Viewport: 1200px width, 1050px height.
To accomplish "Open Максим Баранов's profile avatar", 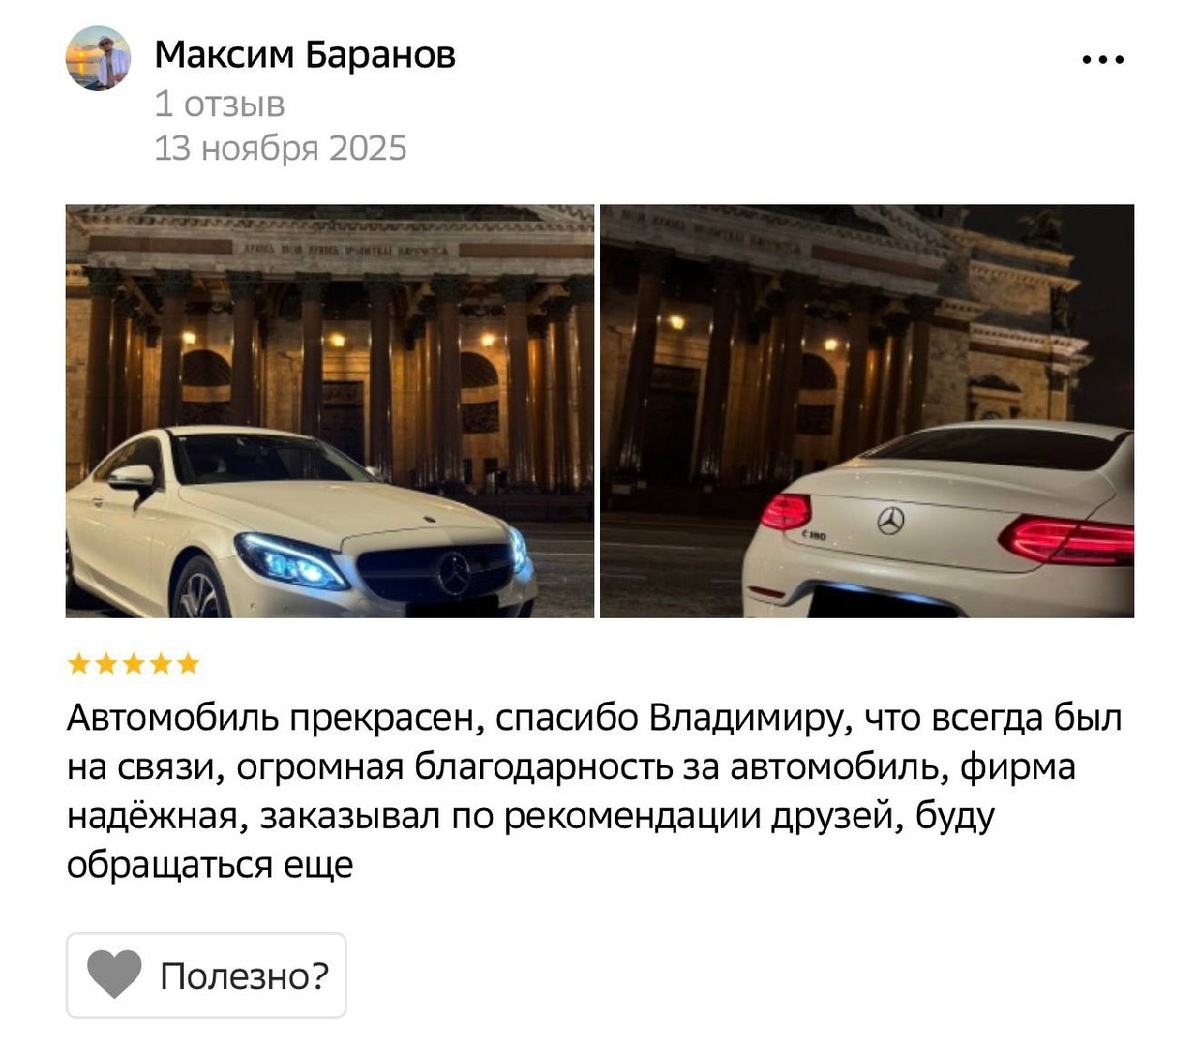I will coord(98,58).
